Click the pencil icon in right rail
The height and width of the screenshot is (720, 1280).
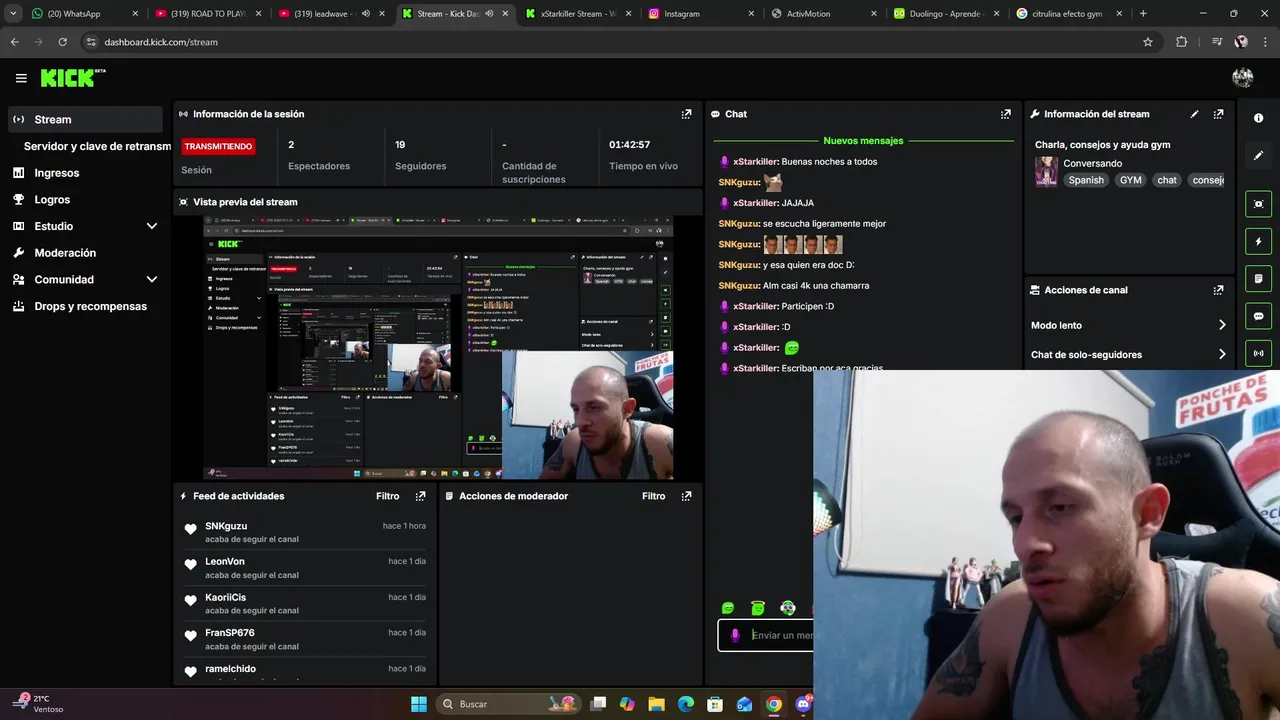coord(1258,156)
